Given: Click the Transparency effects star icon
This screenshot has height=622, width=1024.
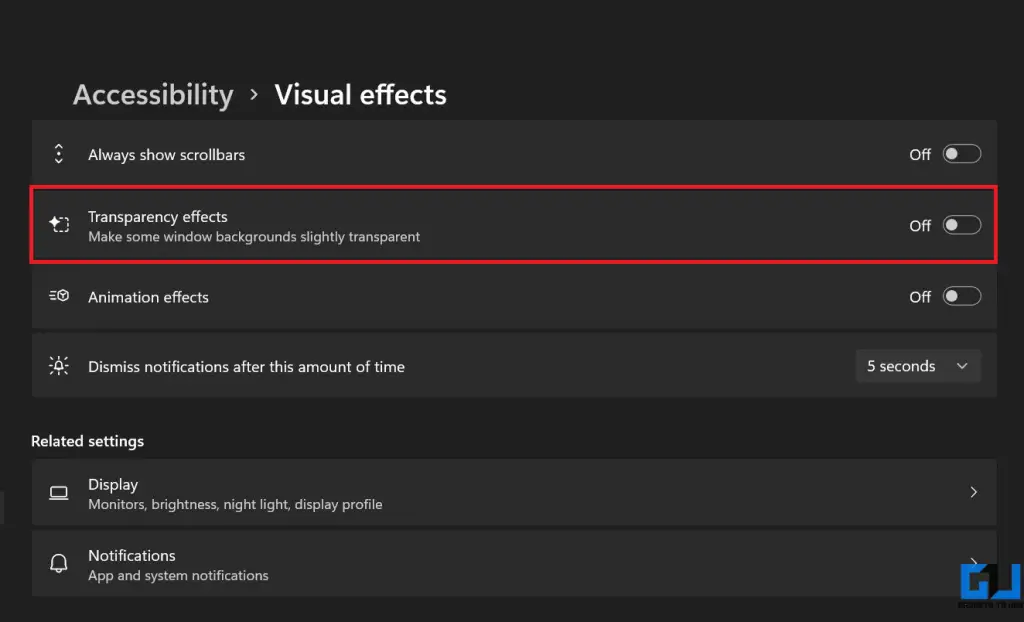Looking at the screenshot, I should tap(58, 225).
